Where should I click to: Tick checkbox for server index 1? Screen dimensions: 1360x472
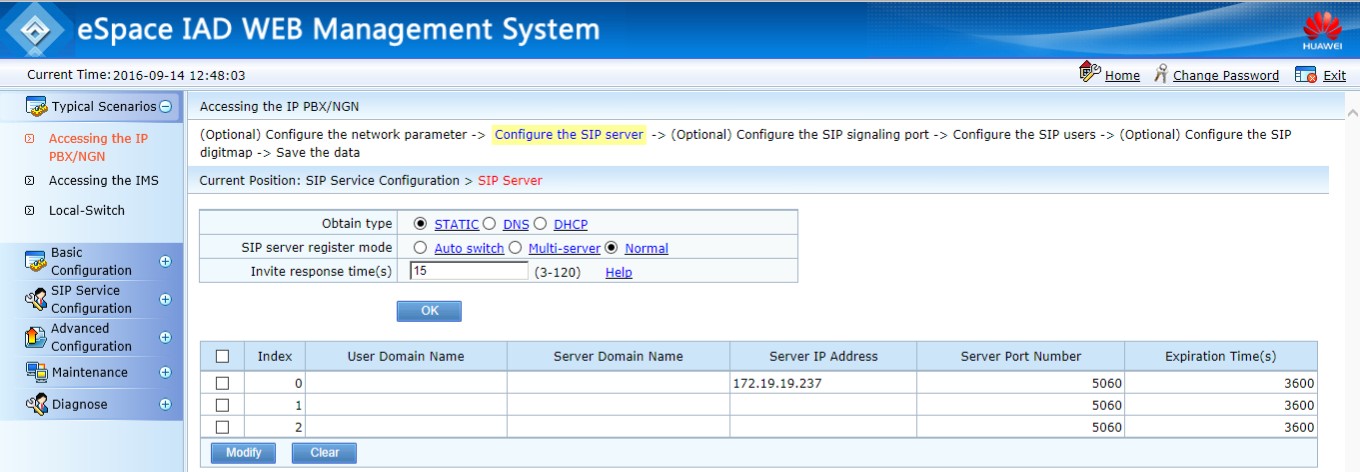tap(223, 405)
